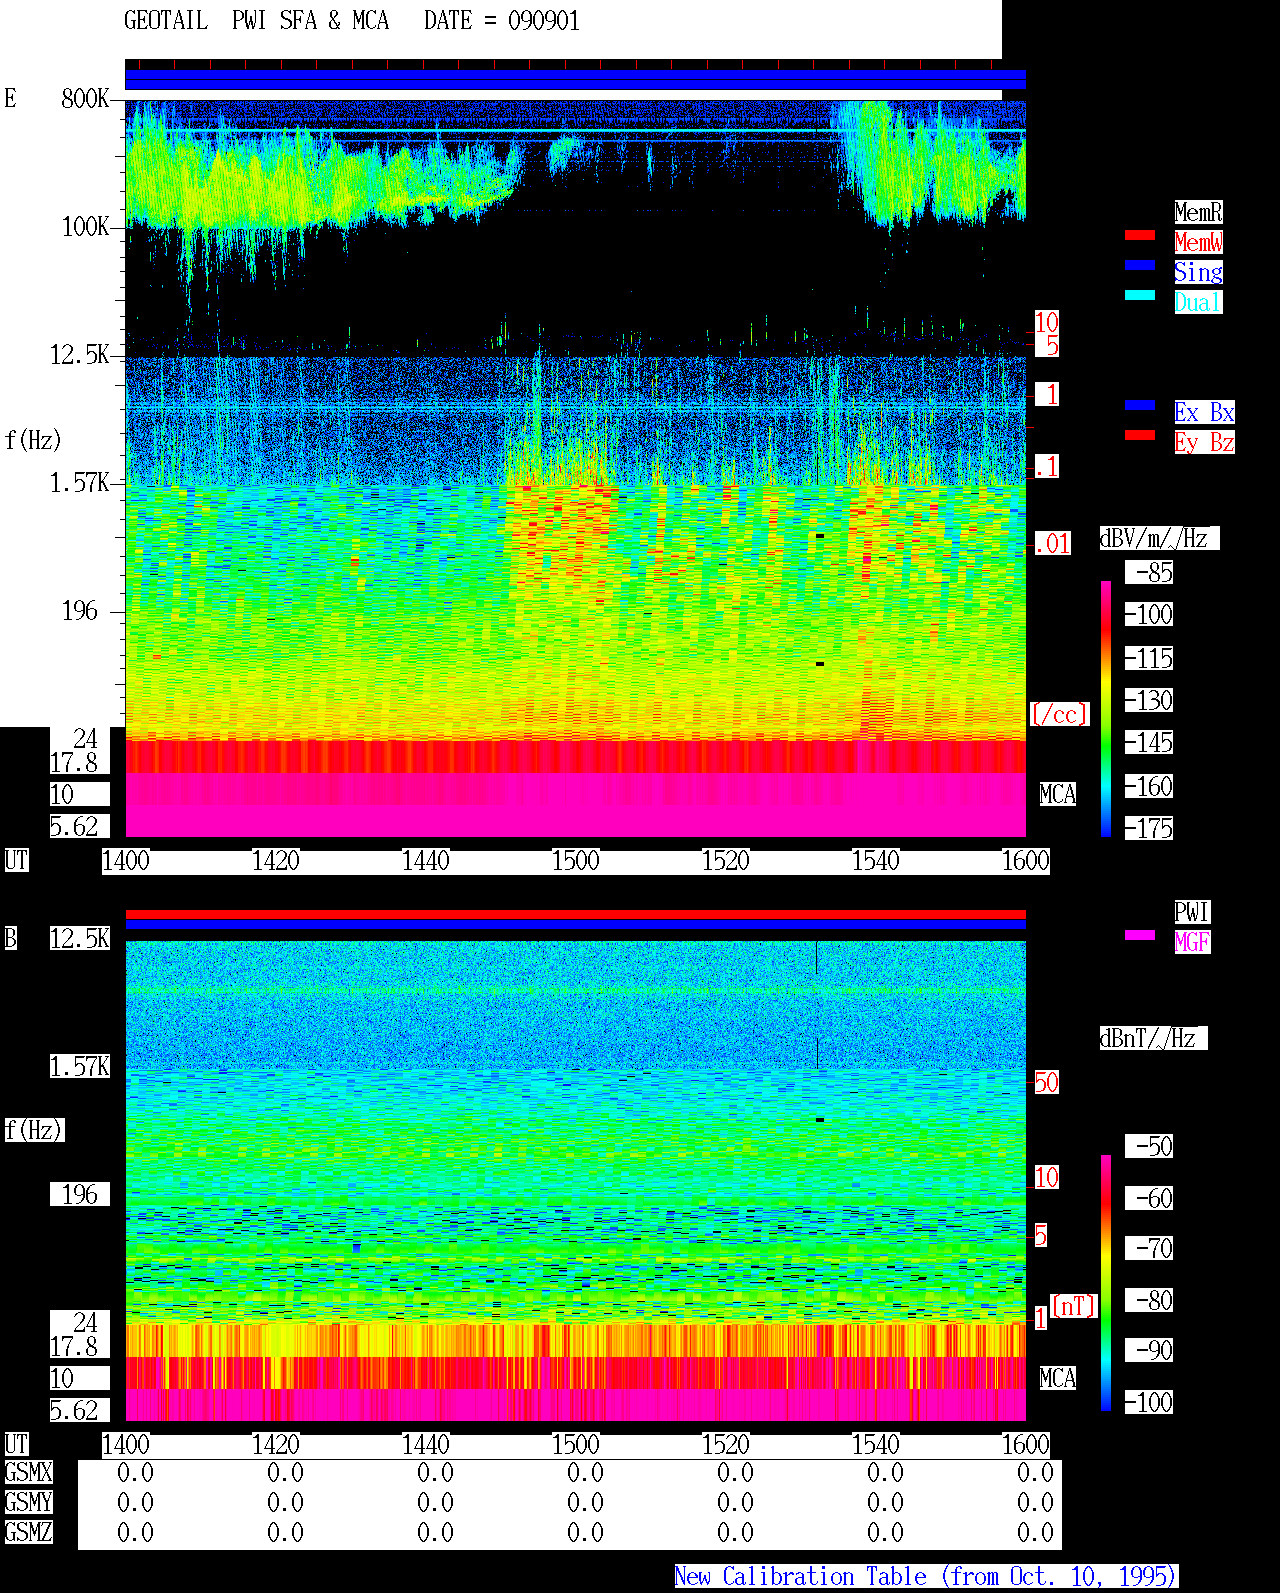The height and width of the screenshot is (1593, 1280).
Task: Click the GSMX row label
Action: 28,1473
